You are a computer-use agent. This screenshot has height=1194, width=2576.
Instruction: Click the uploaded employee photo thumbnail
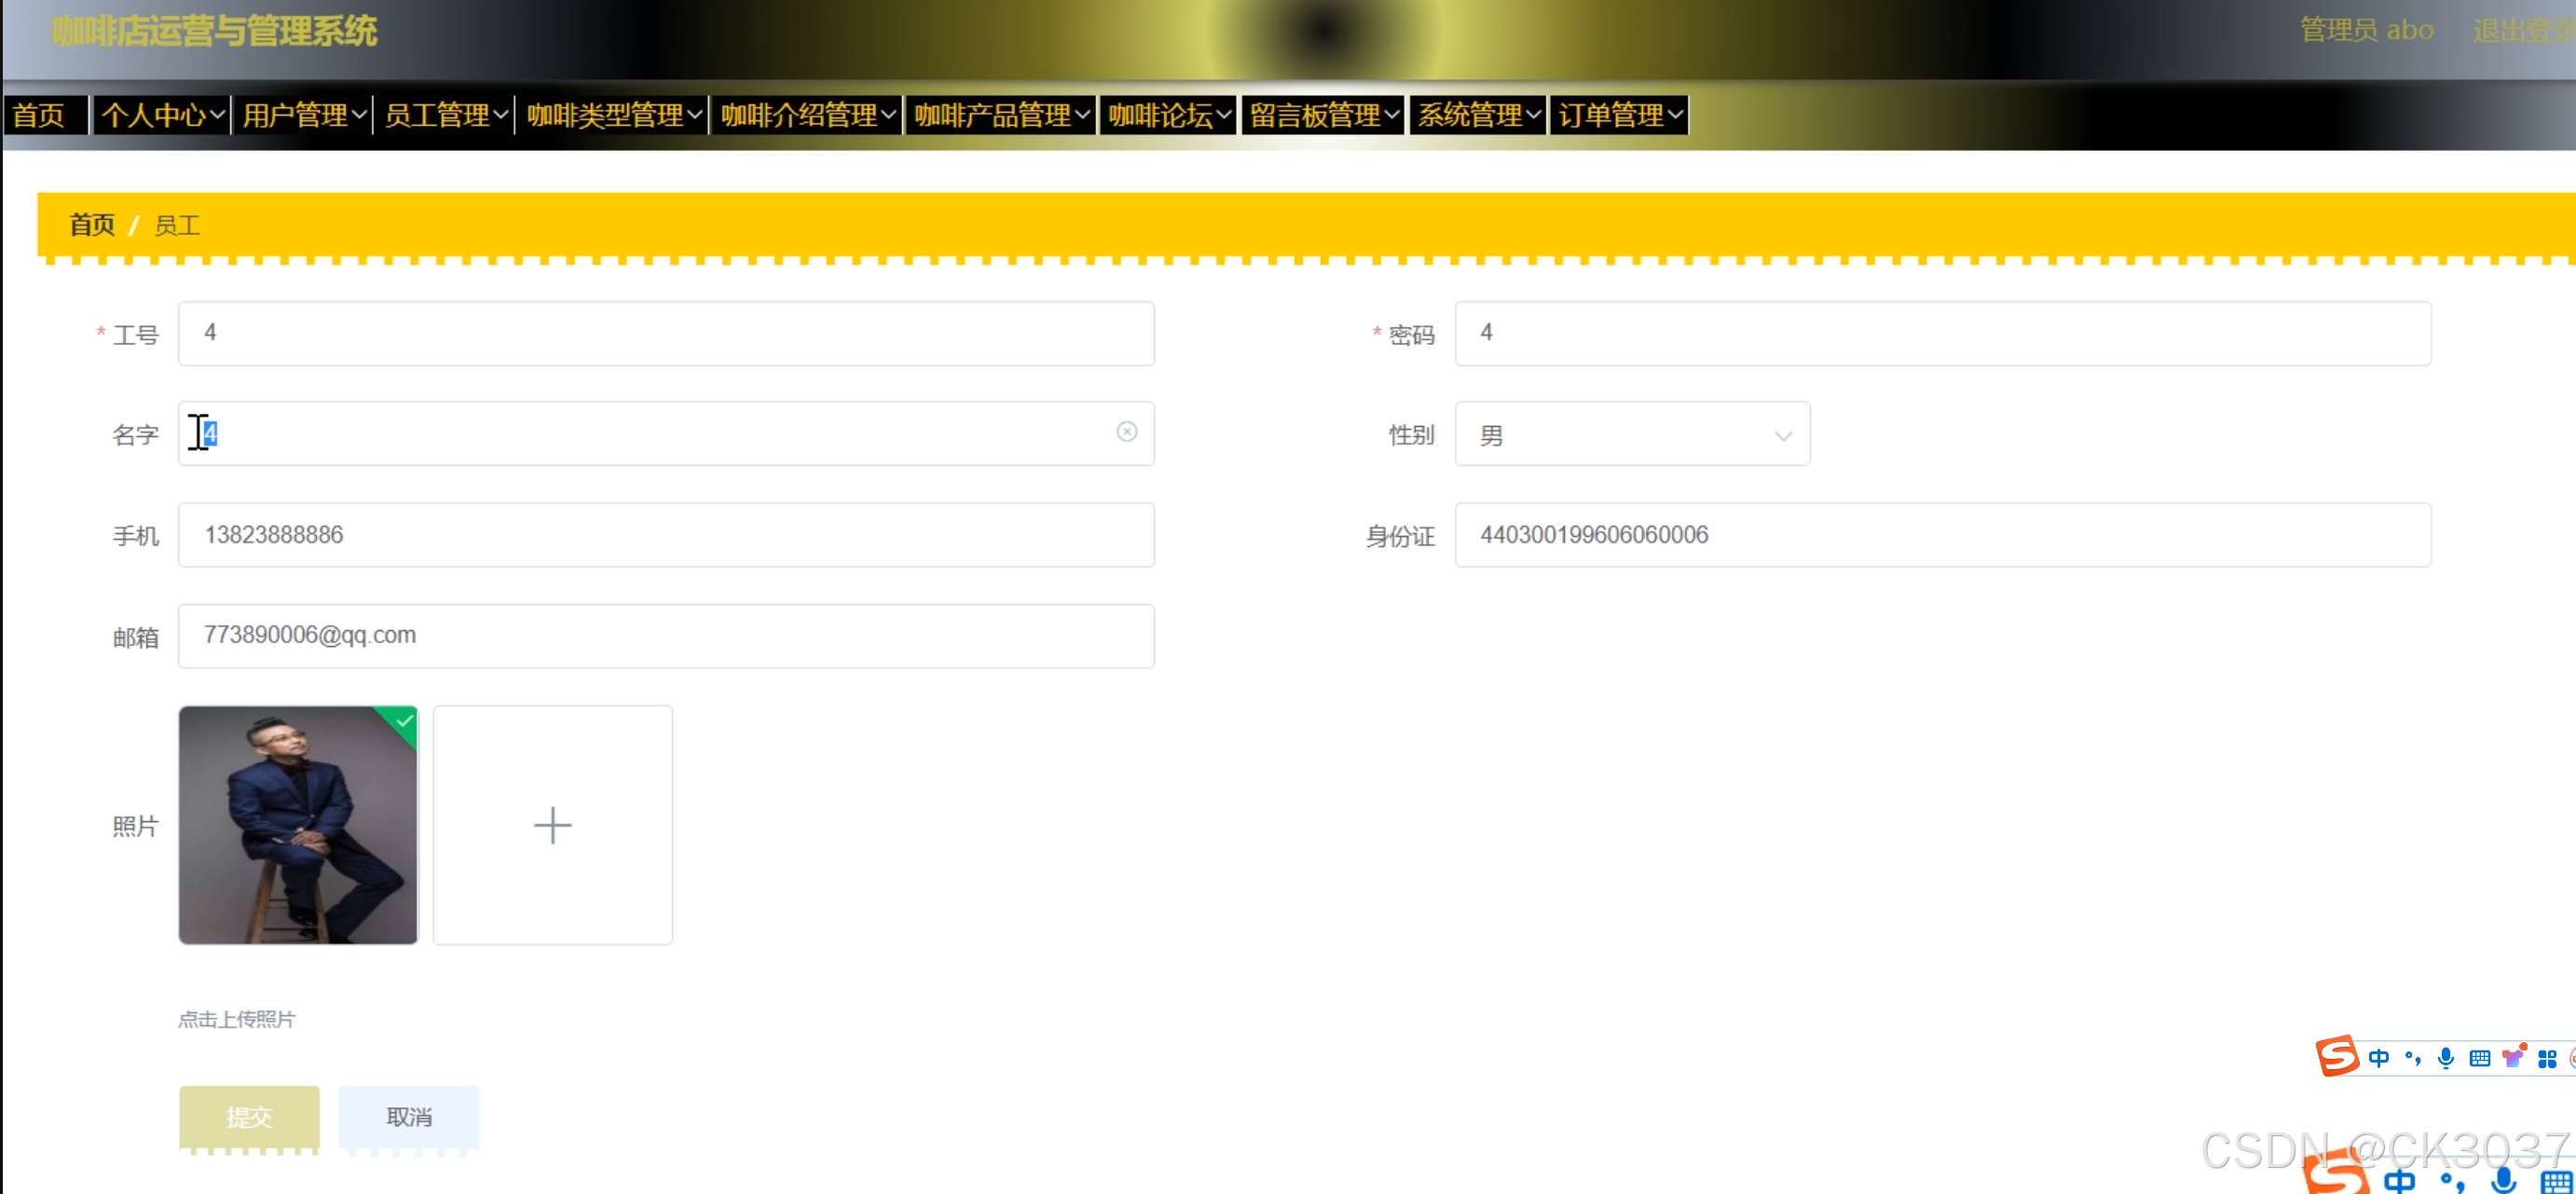tap(298, 825)
